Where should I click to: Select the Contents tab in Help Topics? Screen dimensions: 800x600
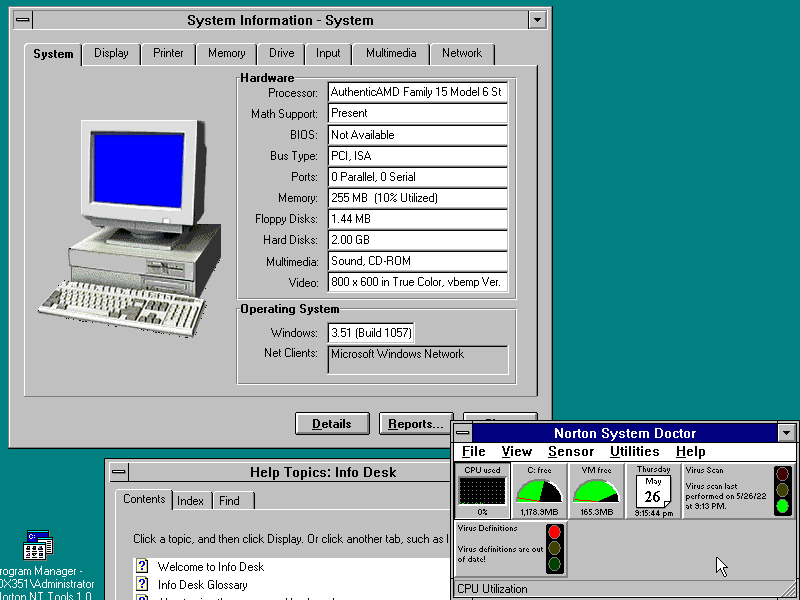pyautogui.click(x=144, y=499)
